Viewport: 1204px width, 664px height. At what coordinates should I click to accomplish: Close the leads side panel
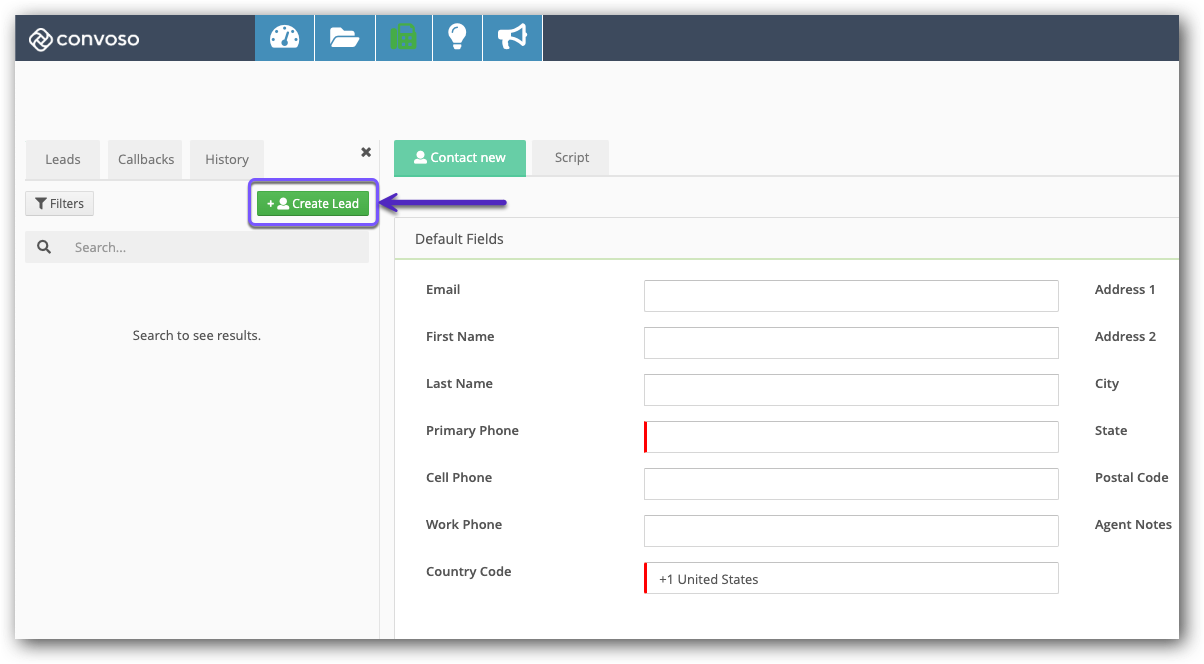tap(366, 152)
